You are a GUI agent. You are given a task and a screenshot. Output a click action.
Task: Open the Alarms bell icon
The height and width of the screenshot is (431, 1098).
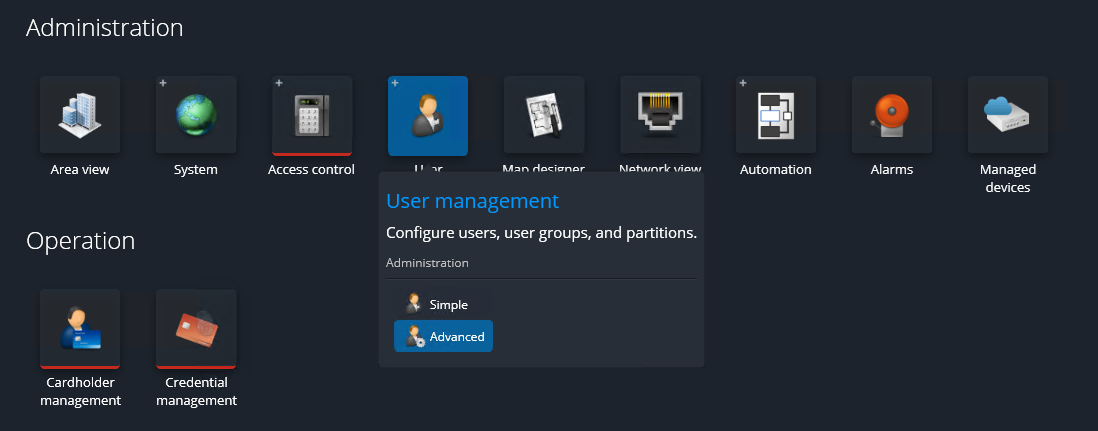pyautogui.click(x=892, y=115)
